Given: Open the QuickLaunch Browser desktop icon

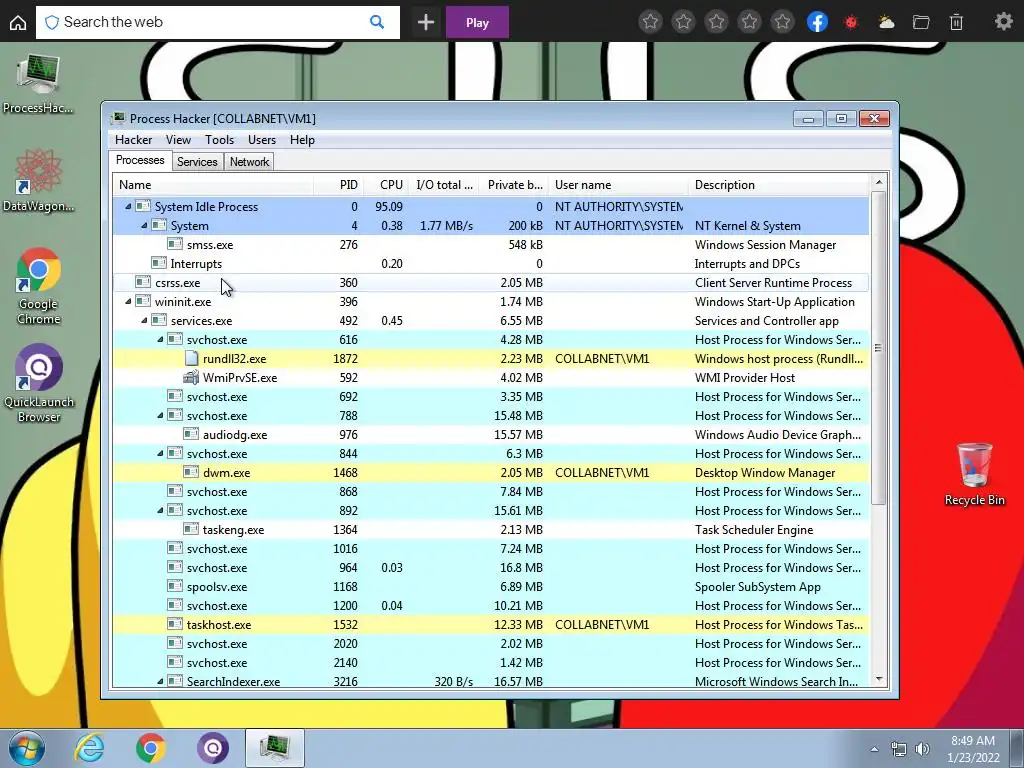Looking at the screenshot, I should pos(39,383).
